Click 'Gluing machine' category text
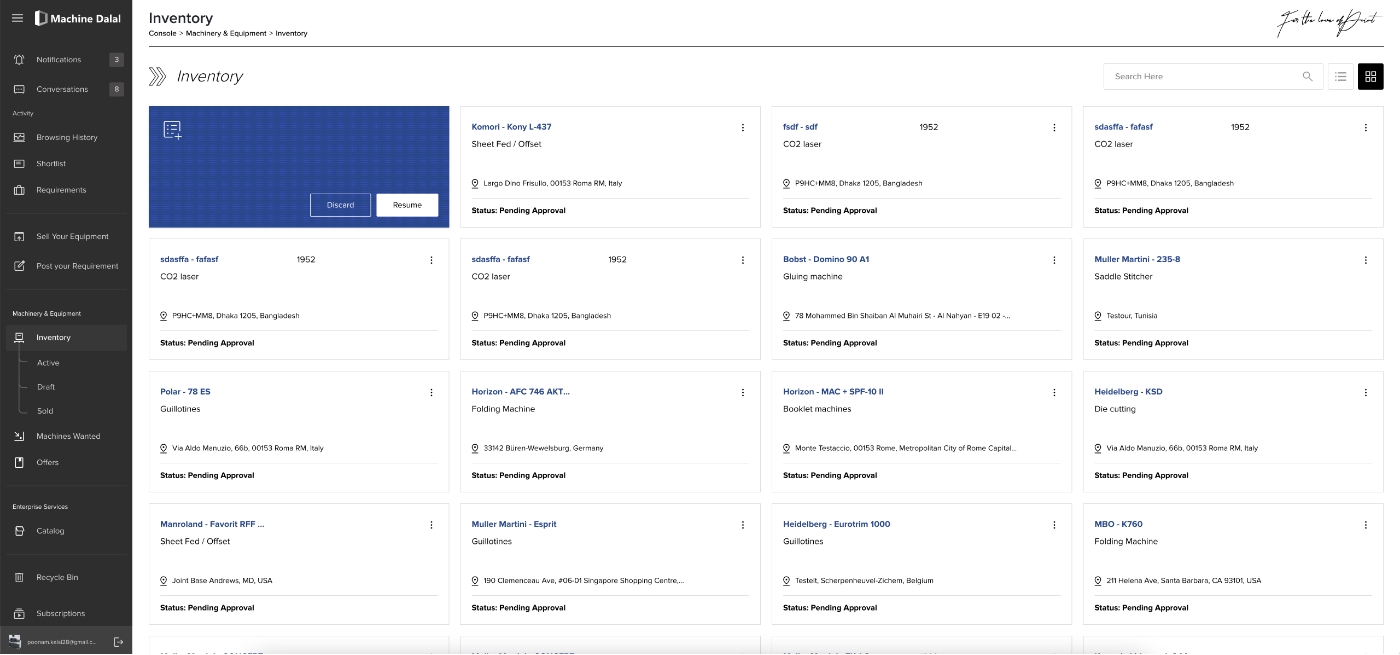The image size is (1400, 655). tap(813, 277)
